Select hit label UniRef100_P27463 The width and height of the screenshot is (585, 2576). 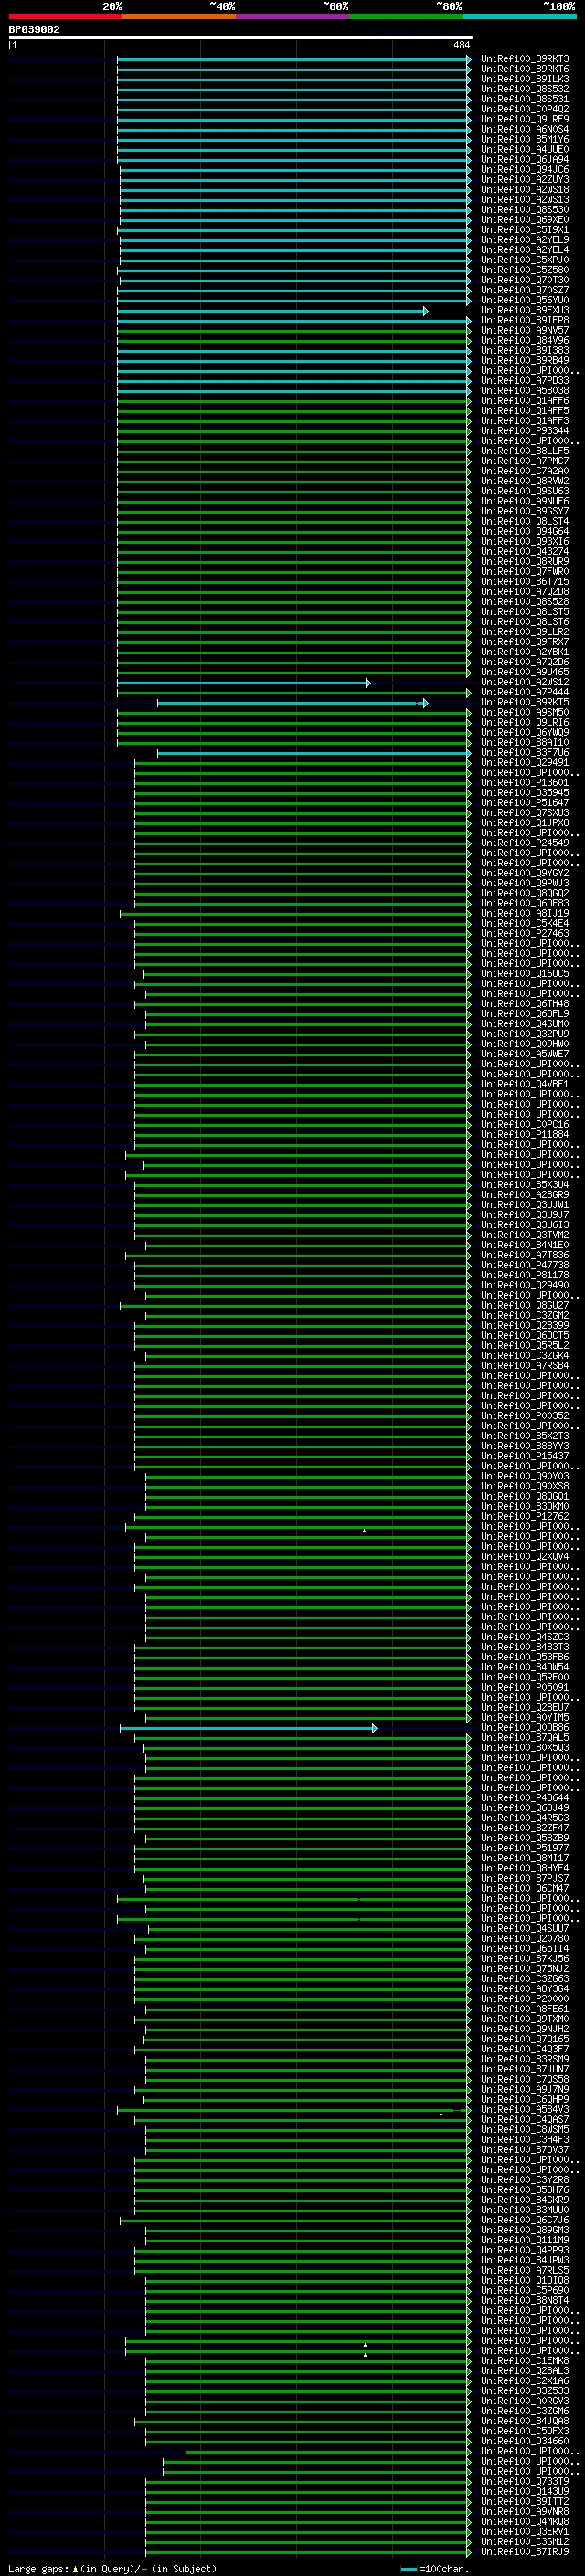[x=525, y=933]
